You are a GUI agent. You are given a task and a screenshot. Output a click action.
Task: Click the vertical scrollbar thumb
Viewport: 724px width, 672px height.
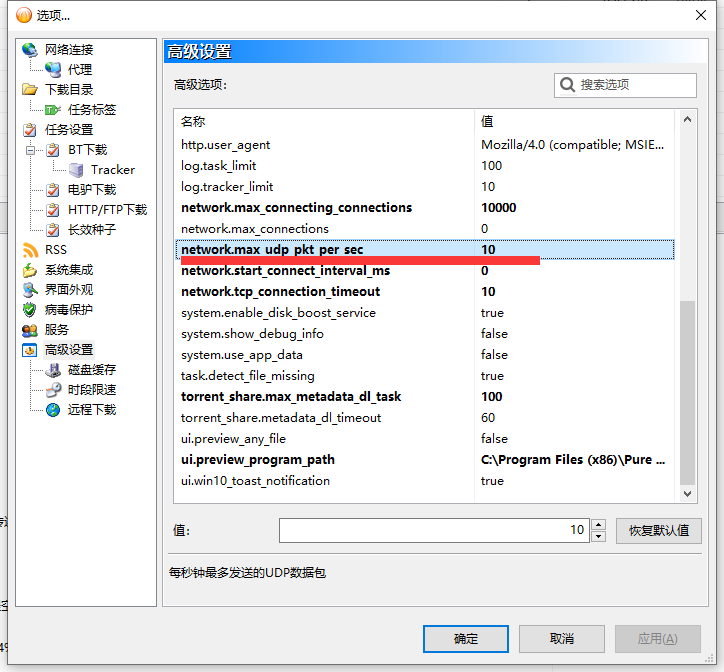point(687,393)
